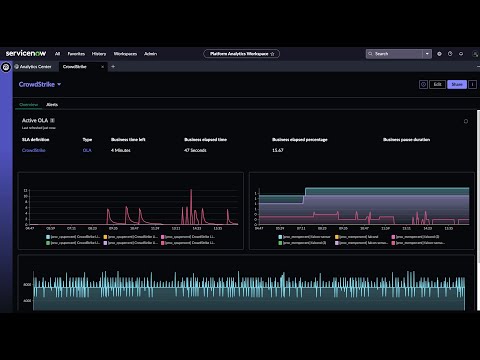Open the History menu
The height and width of the screenshot is (360, 480).
click(x=99, y=54)
